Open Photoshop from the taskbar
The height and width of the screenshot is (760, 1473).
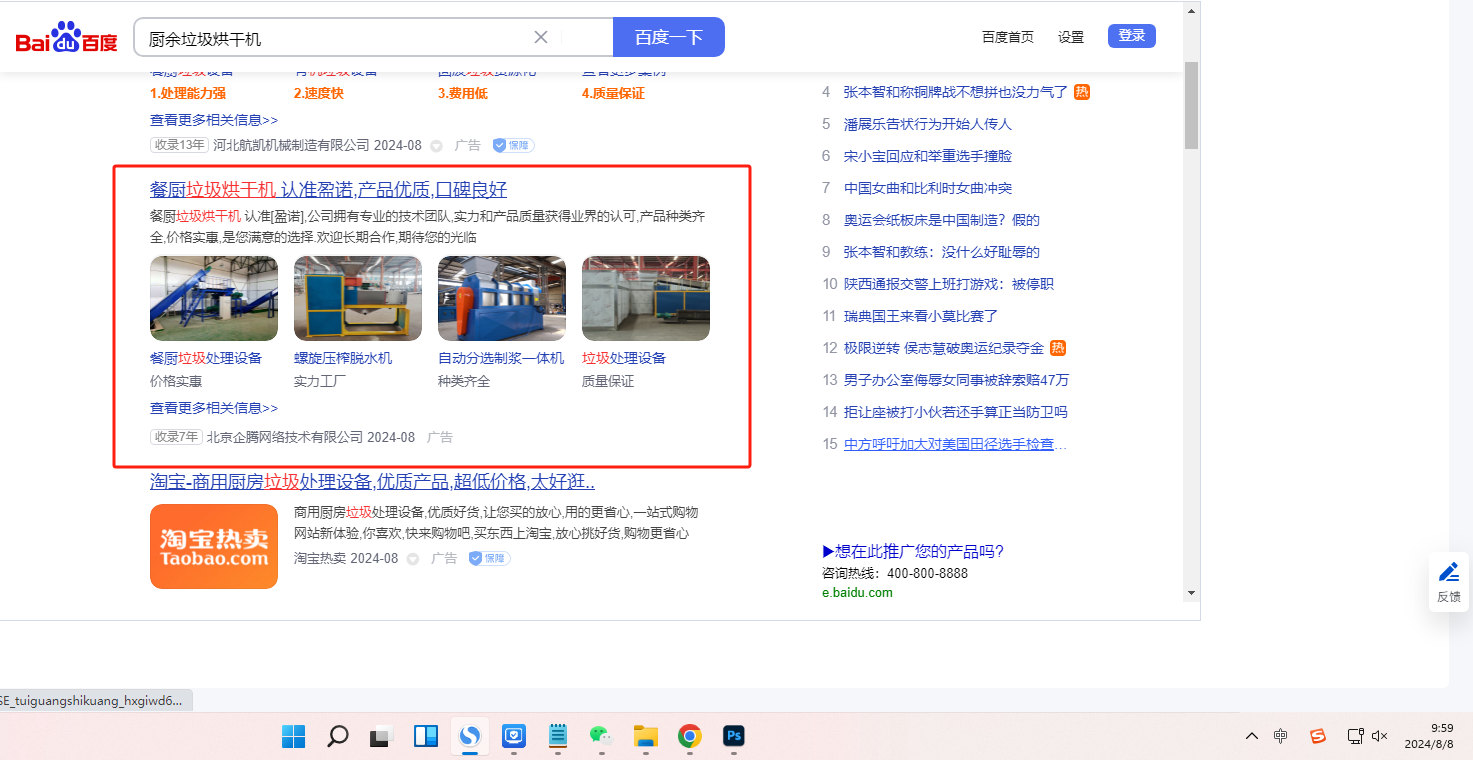(x=733, y=737)
